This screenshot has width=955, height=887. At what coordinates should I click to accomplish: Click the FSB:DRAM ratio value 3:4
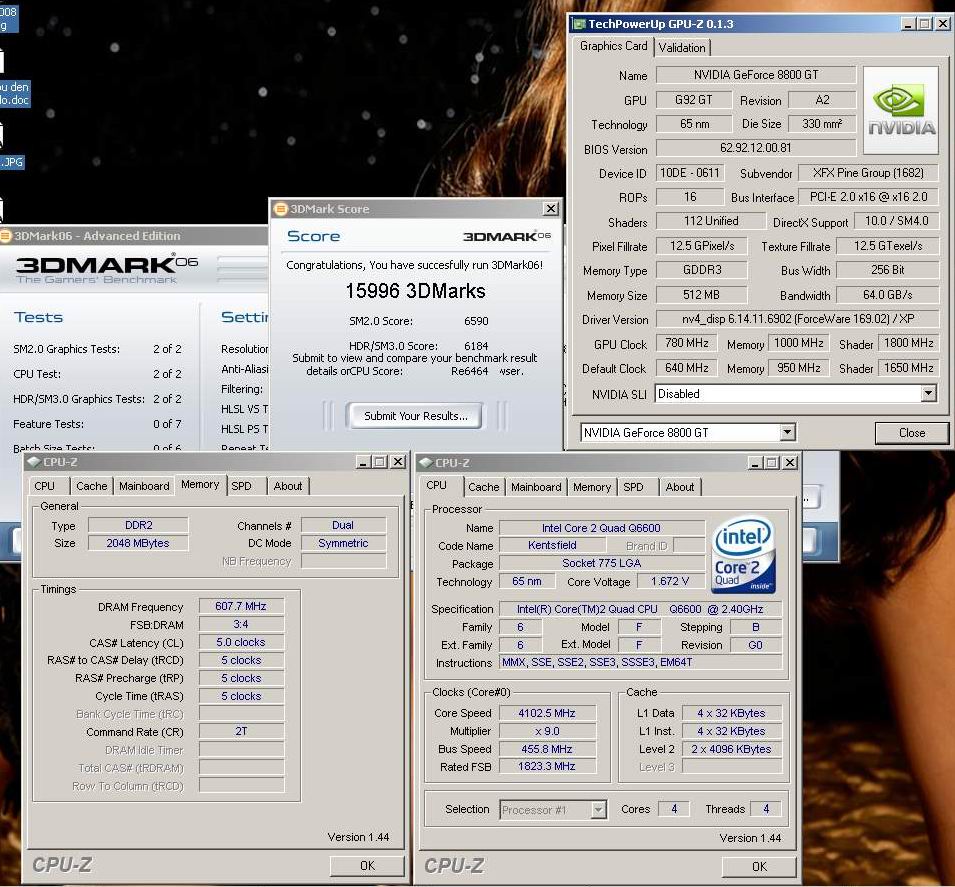(x=241, y=624)
